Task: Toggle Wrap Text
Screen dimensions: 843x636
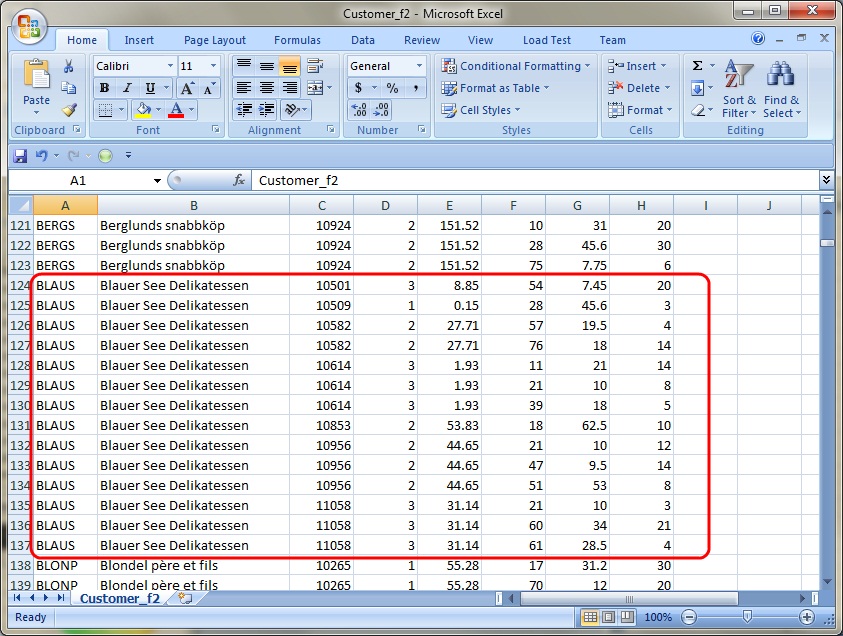Action: tap(315, 66)
